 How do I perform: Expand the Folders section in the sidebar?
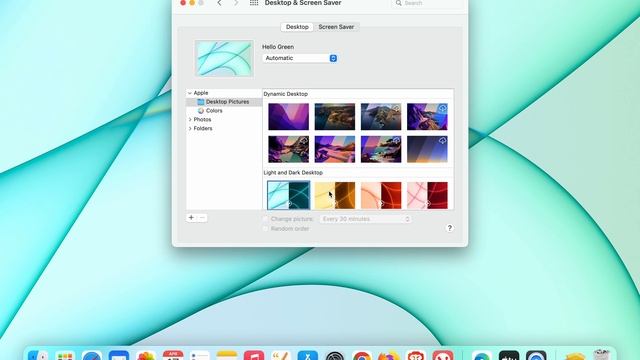[190, 129]
